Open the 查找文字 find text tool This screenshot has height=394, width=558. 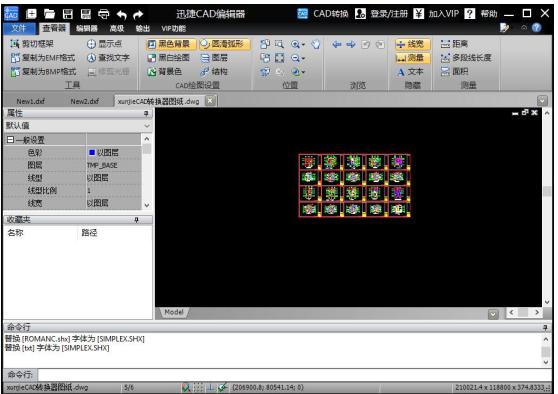coord(109,58)
